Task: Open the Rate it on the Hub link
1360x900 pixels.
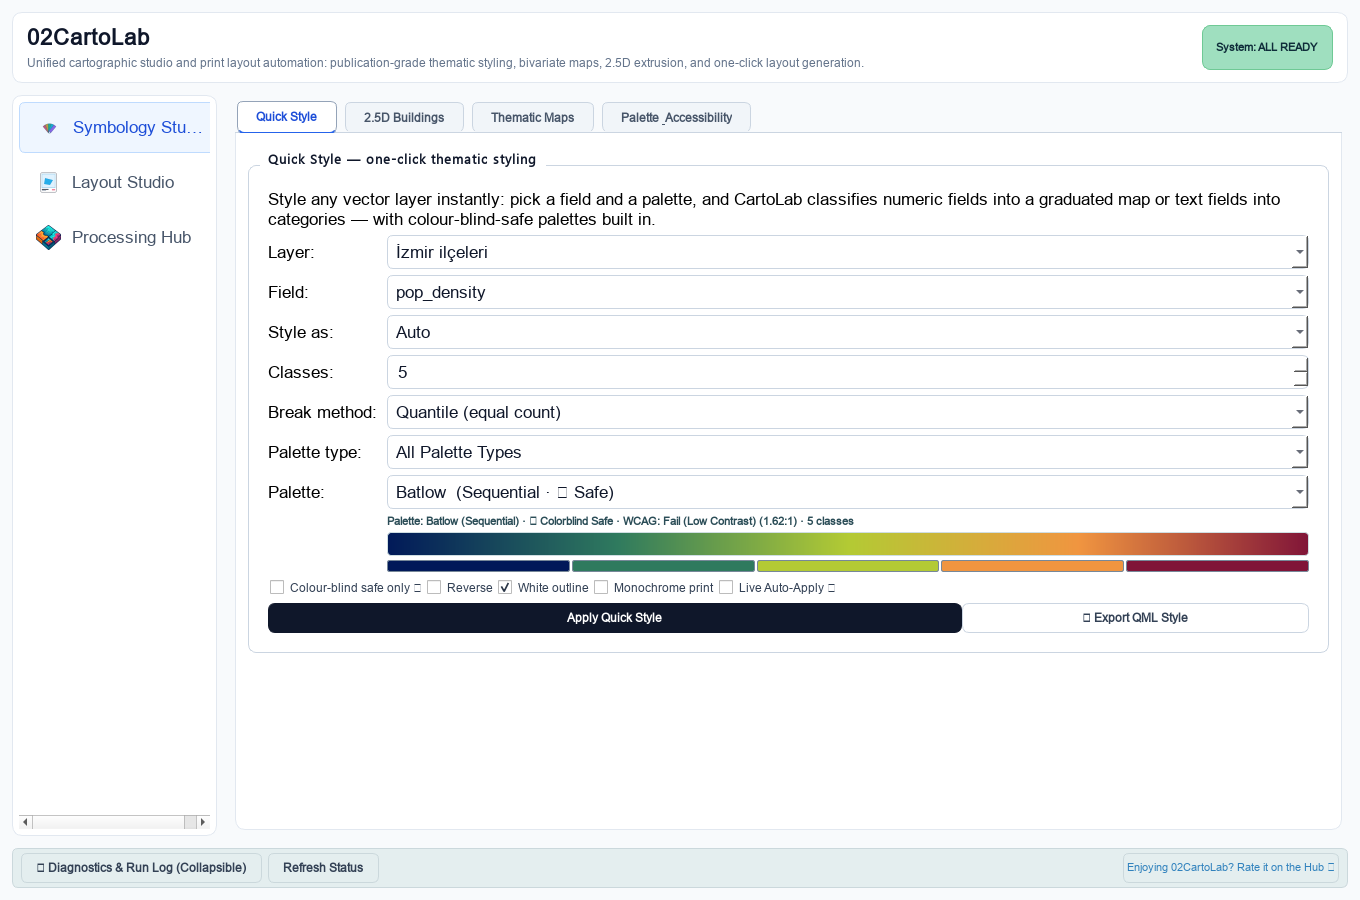Action: [1230, 868]
